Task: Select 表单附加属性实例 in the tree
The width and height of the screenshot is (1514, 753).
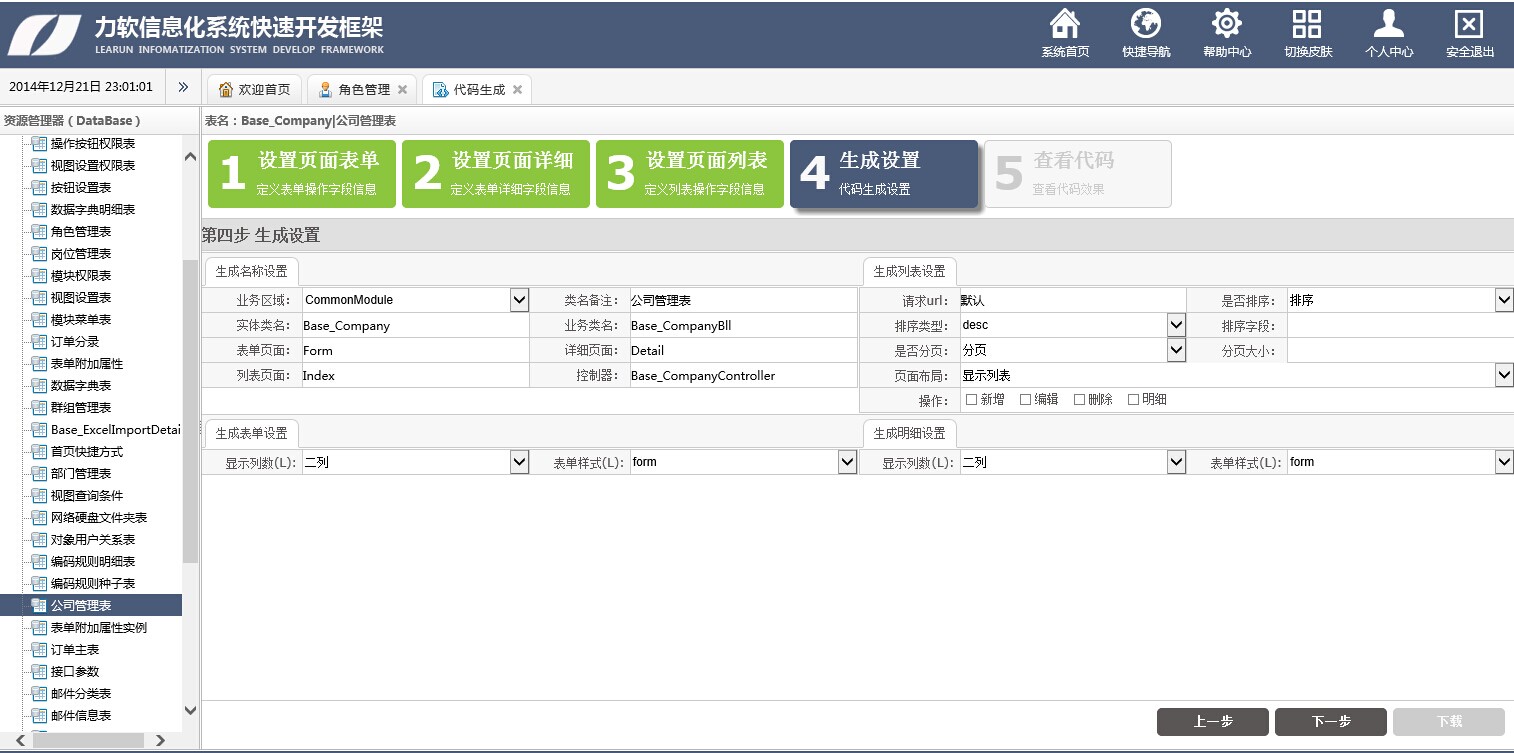Action: (x=99, y=627)
